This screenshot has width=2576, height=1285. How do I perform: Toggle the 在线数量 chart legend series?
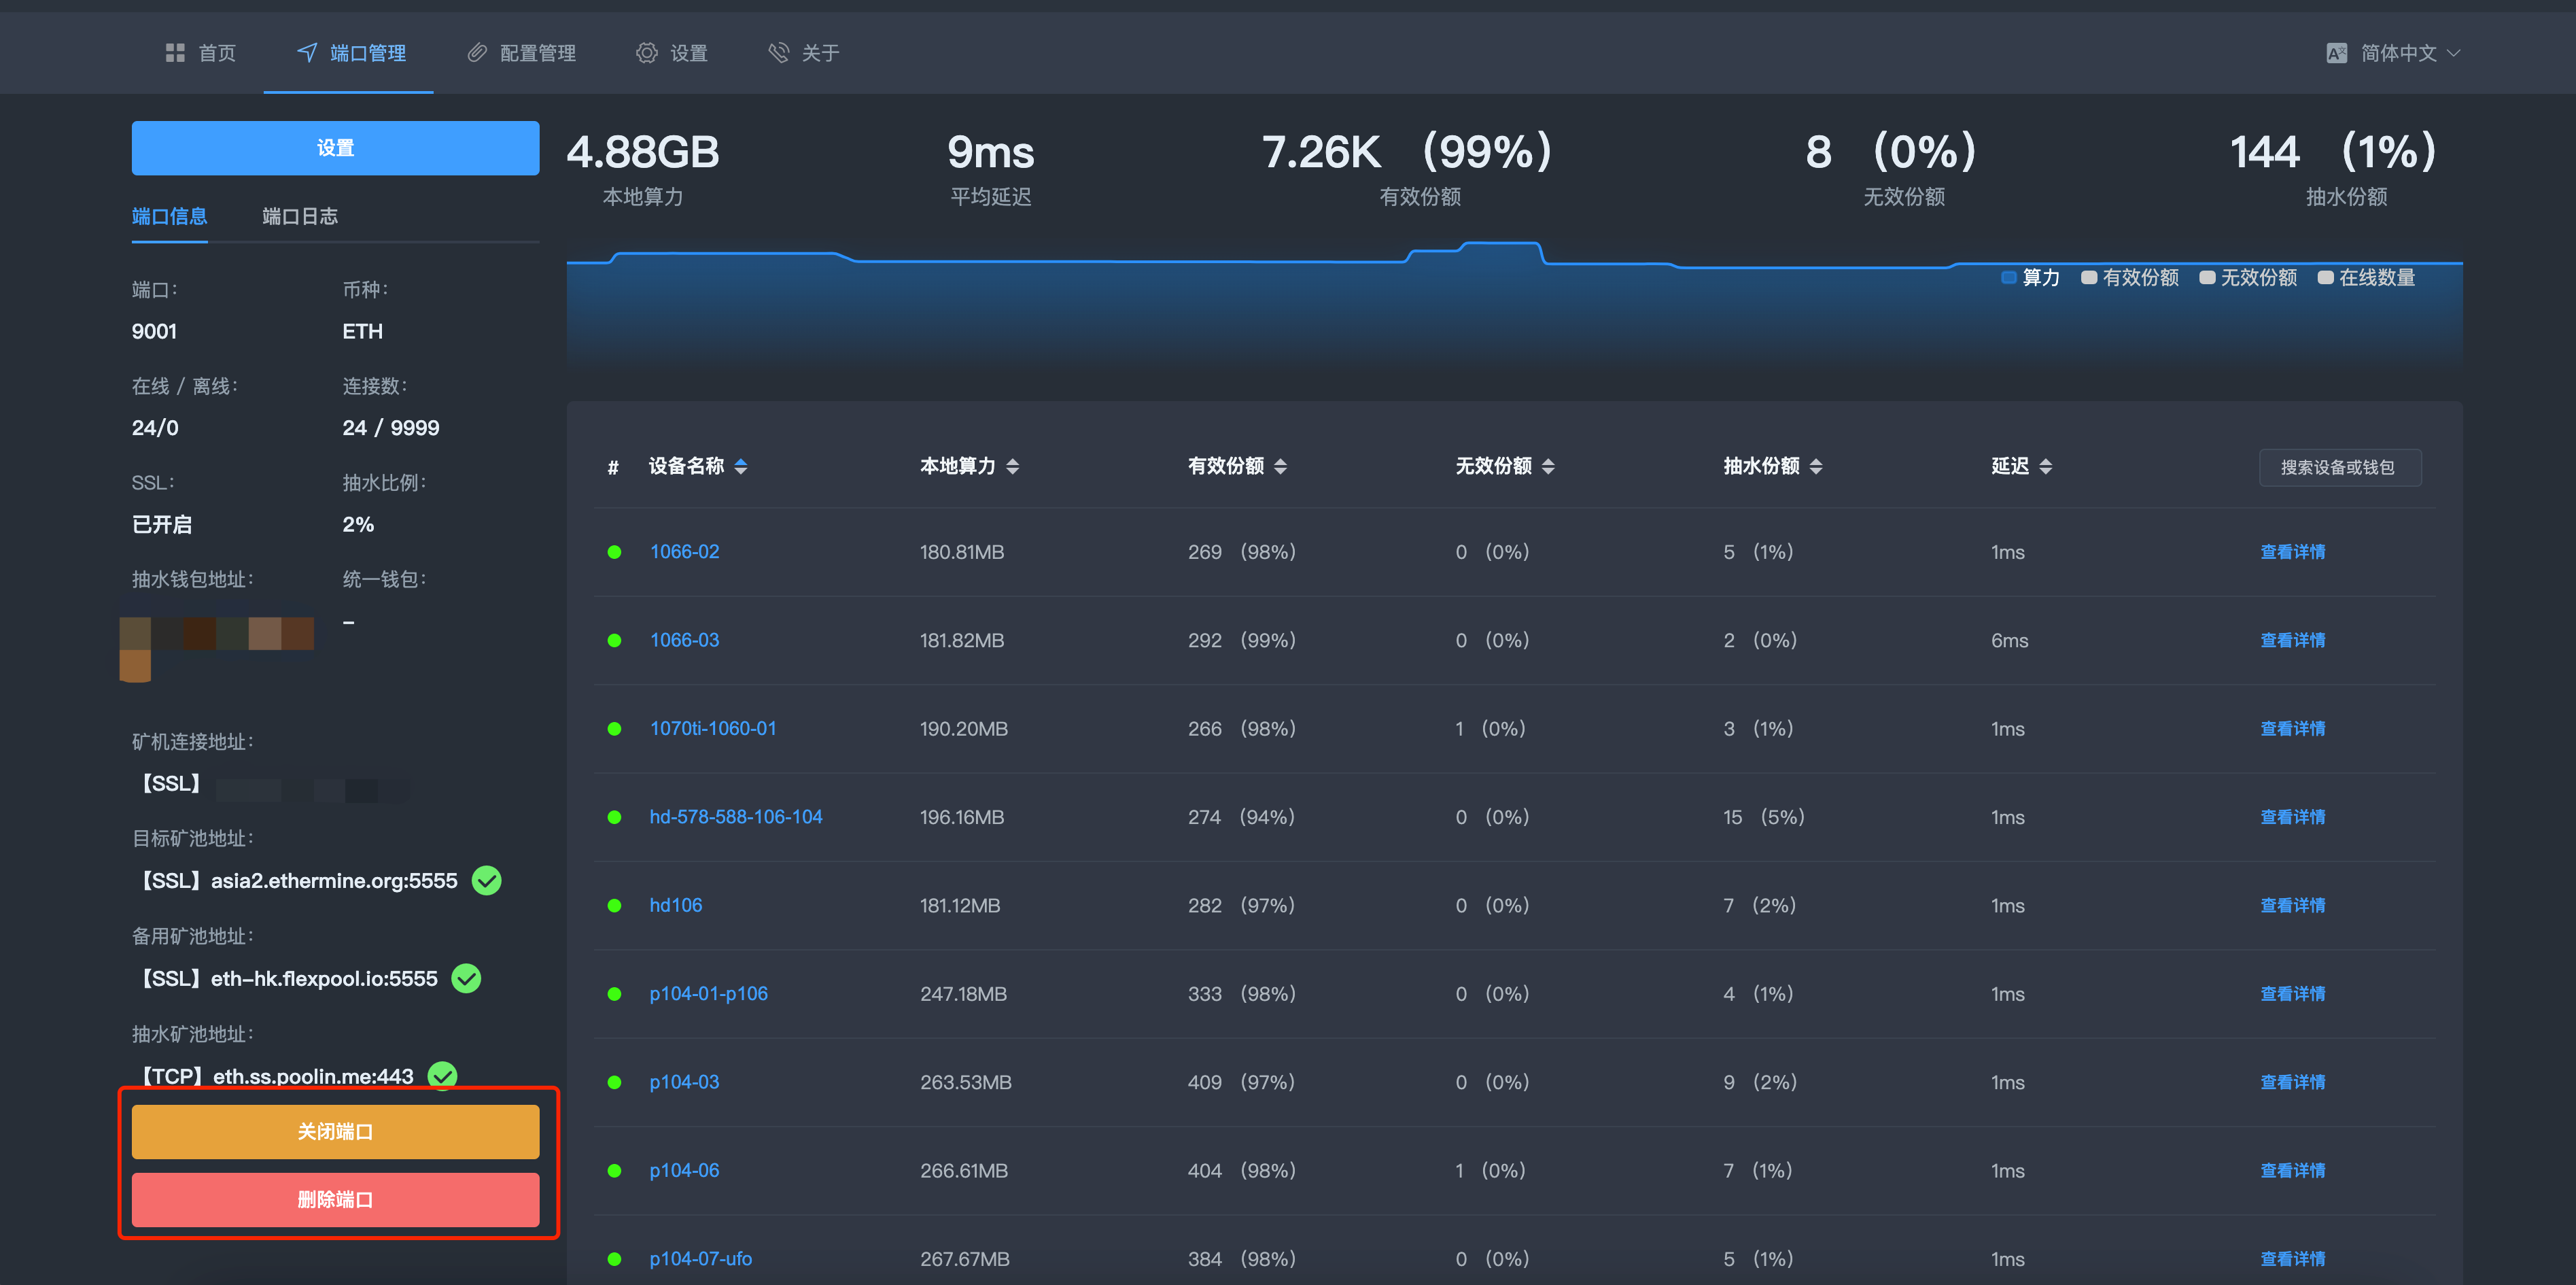click(2366, 278)
